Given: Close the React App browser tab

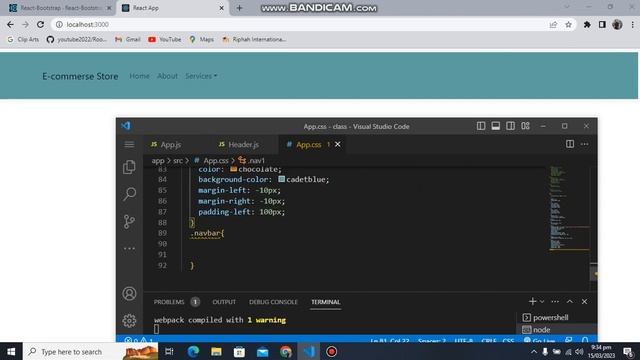Looking at the screenshot, I should [222, 8].
